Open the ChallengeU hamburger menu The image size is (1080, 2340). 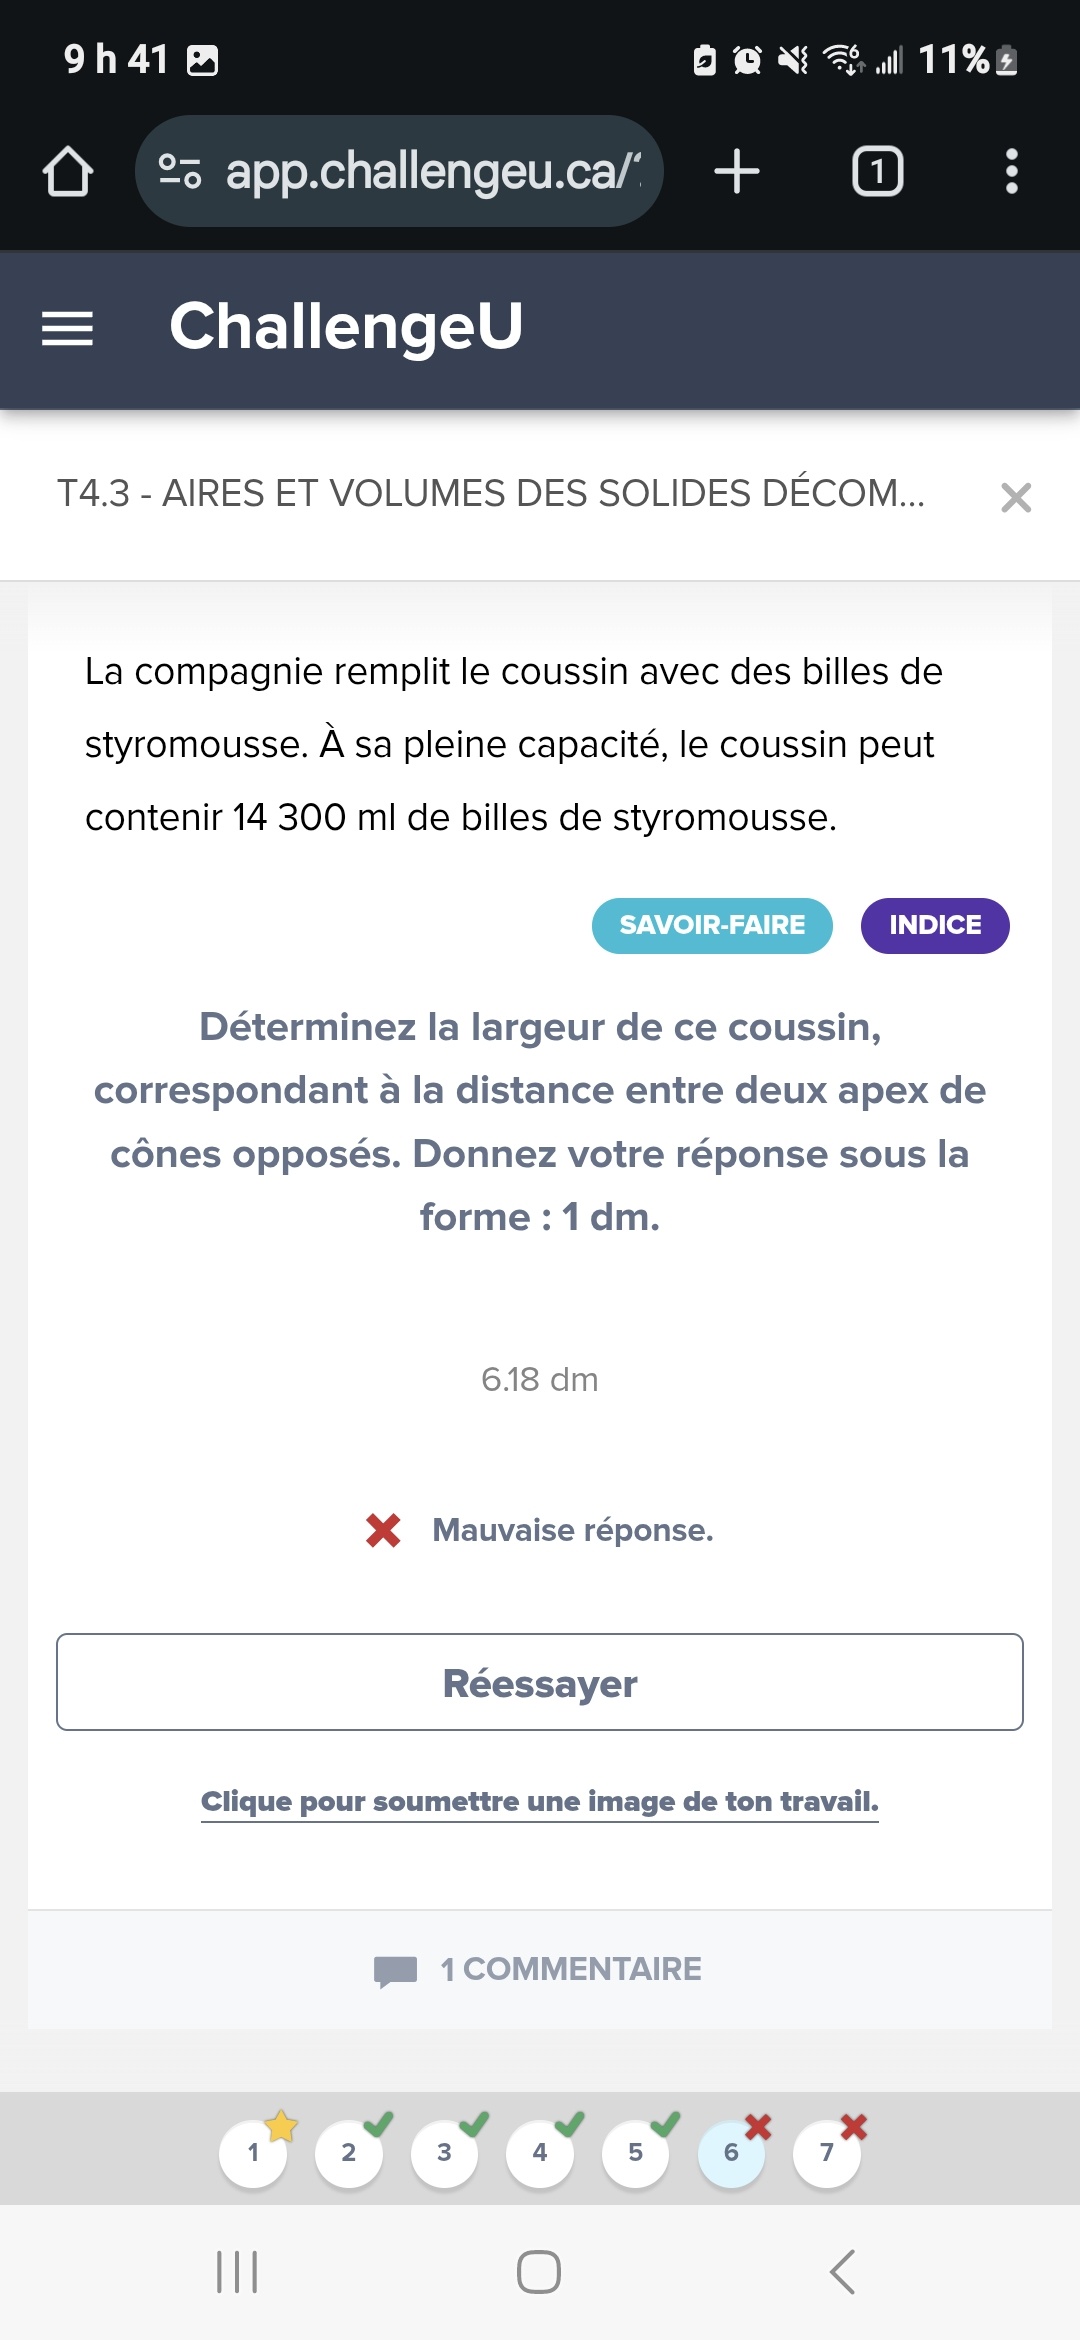67,328
